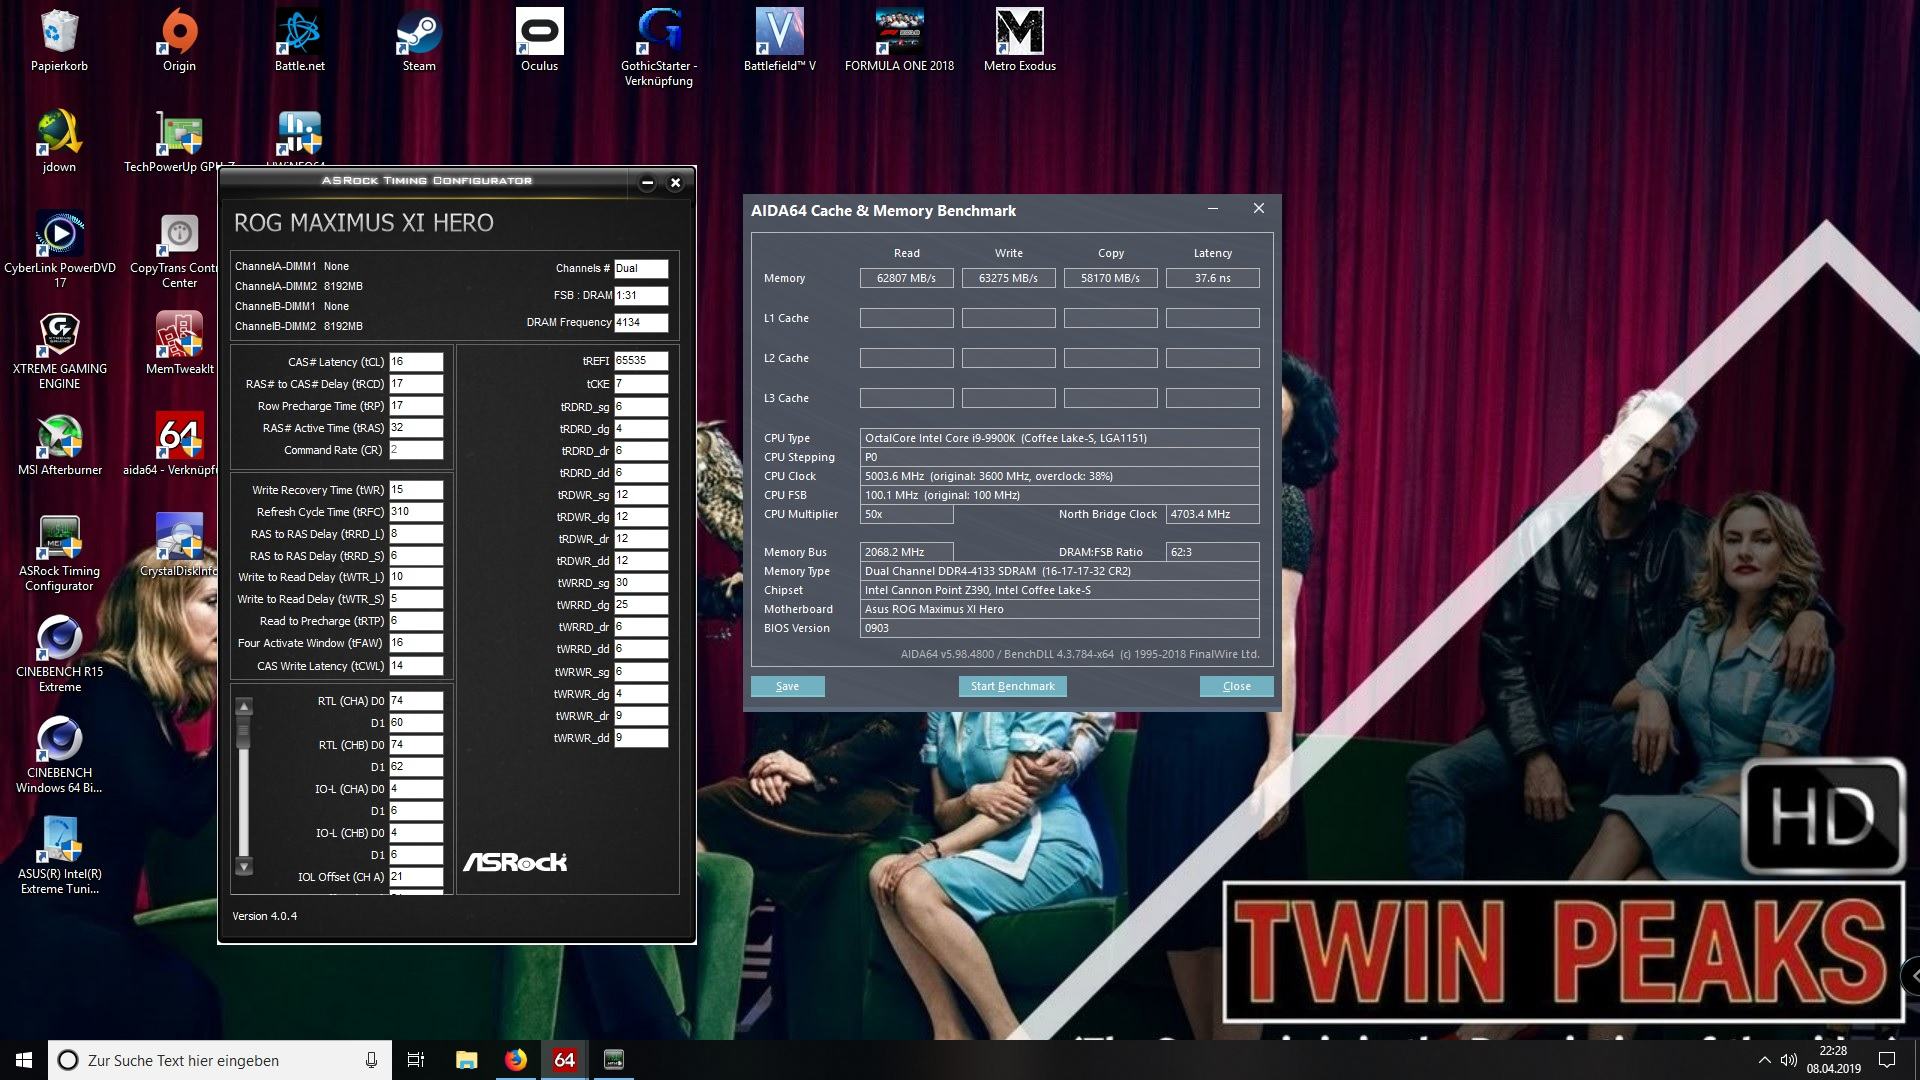The image size is (1920, 1080).
Task: Click the tREFI value field
Action: tap(641, 361)
